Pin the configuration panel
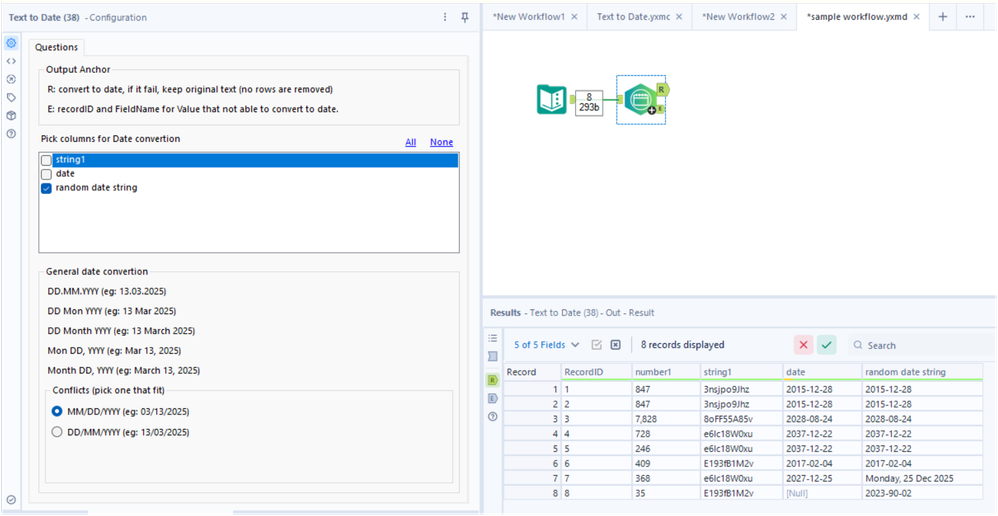Viewport: 998px width, 516px height. coord(465,17)
